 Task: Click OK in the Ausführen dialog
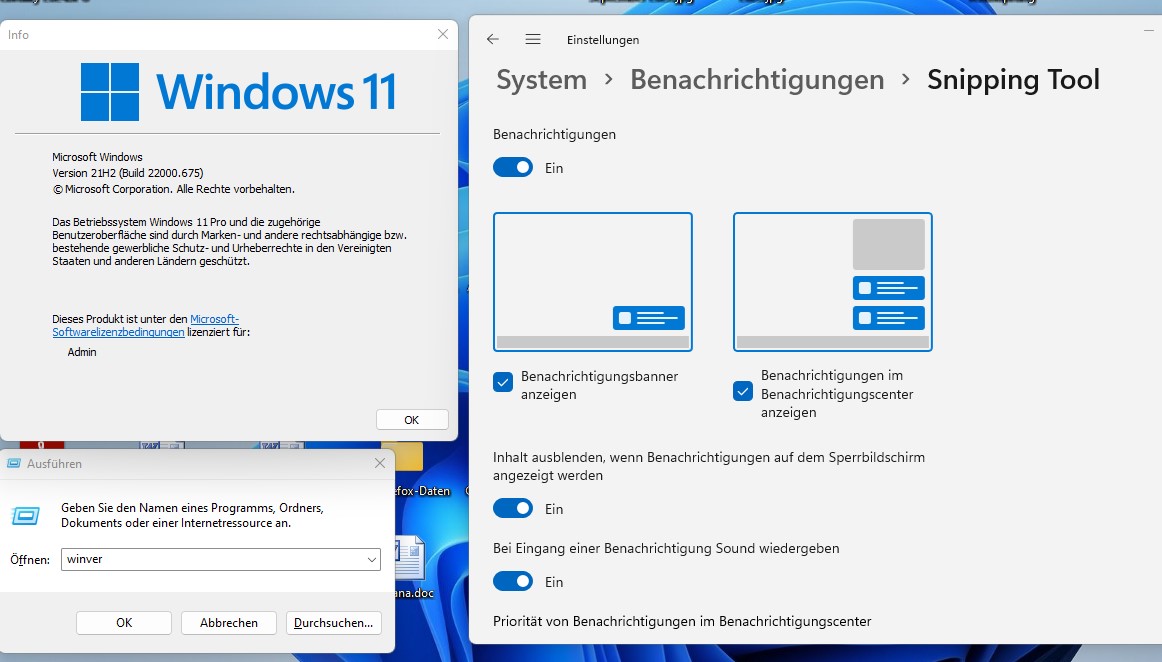point(124,623)
